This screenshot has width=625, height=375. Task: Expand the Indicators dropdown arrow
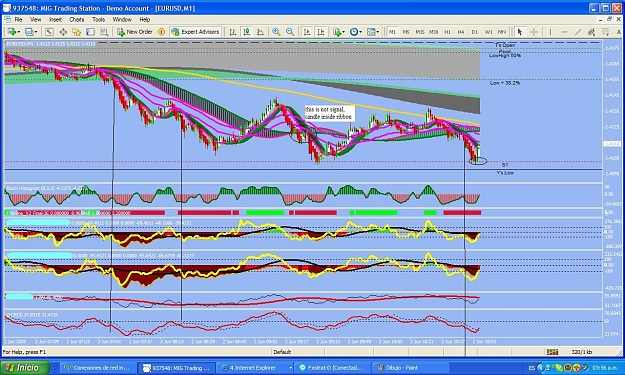pyautogui.click(x=343, y=32)
